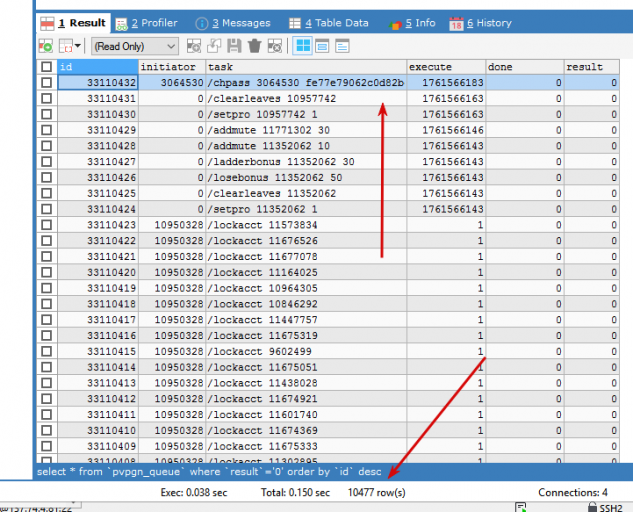Screen dimensions: 633x512
Task: Sort by the done column header
Action: 525,67
